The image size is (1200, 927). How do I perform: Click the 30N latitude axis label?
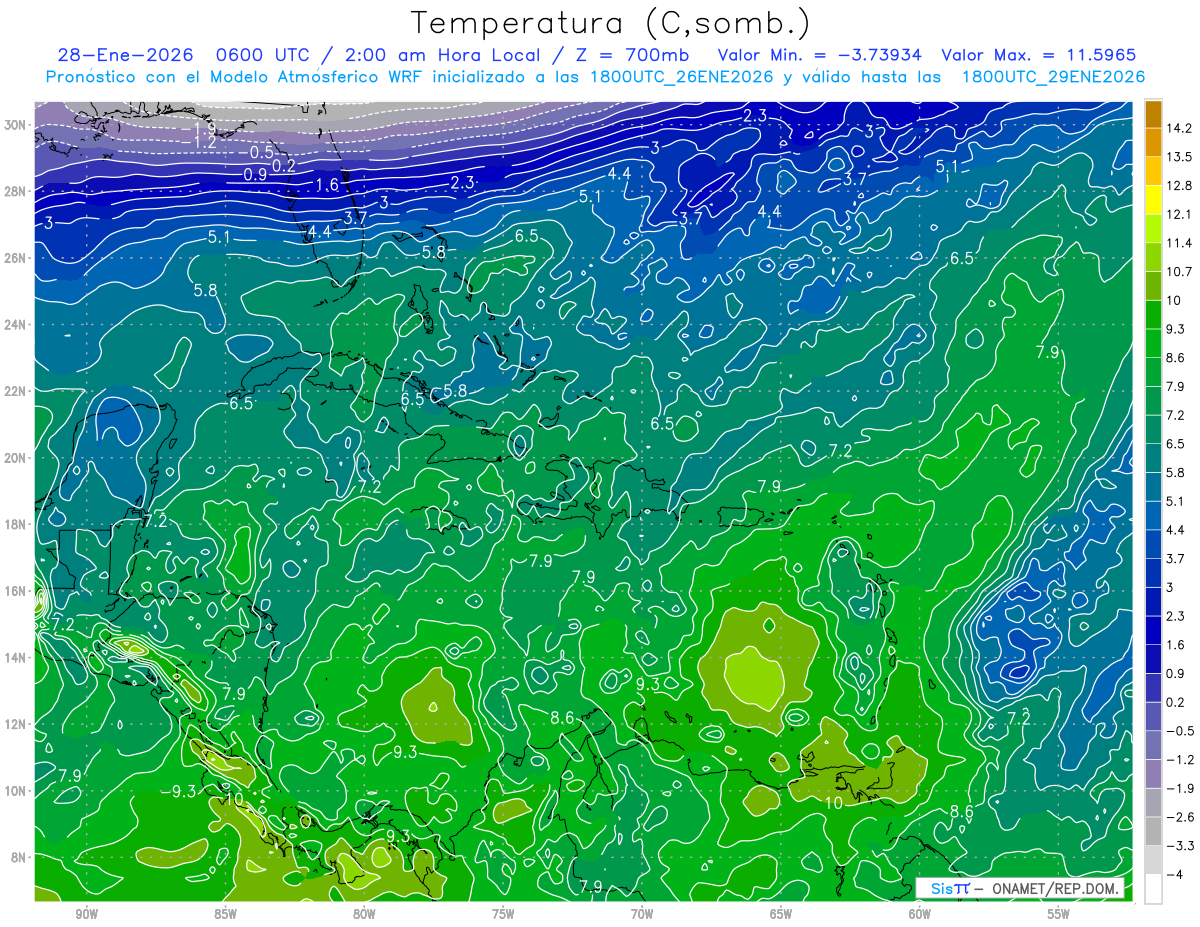click(x=16, y=125)
